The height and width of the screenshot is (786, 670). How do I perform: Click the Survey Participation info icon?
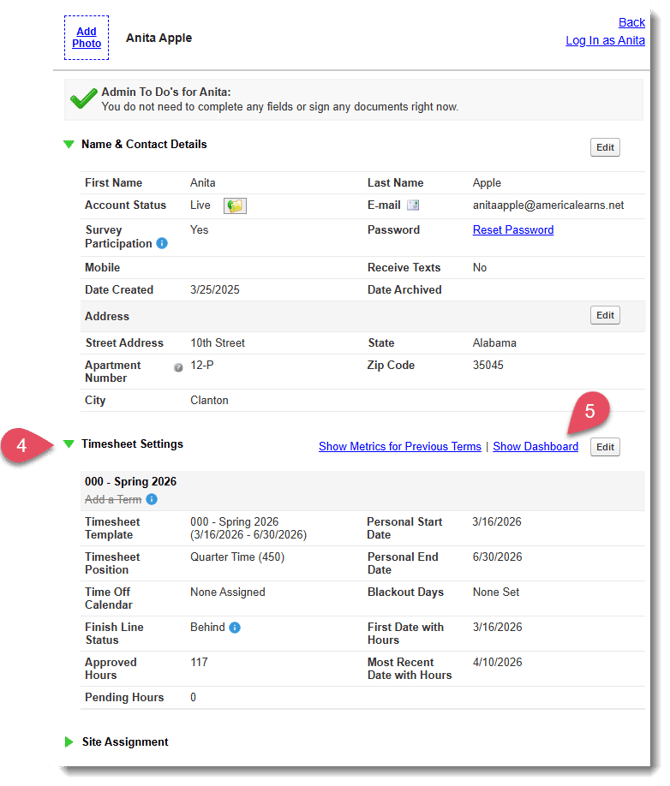(162, 243)
